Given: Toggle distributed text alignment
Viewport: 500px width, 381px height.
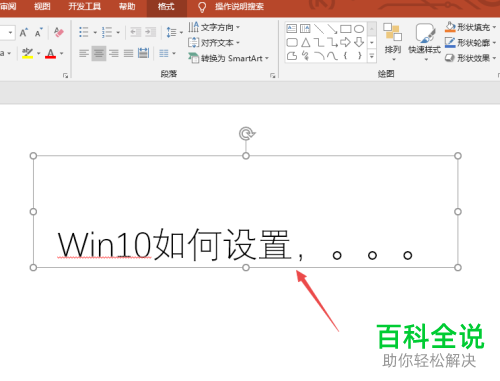Looking at the screenshot, I should tap(143, 53).
